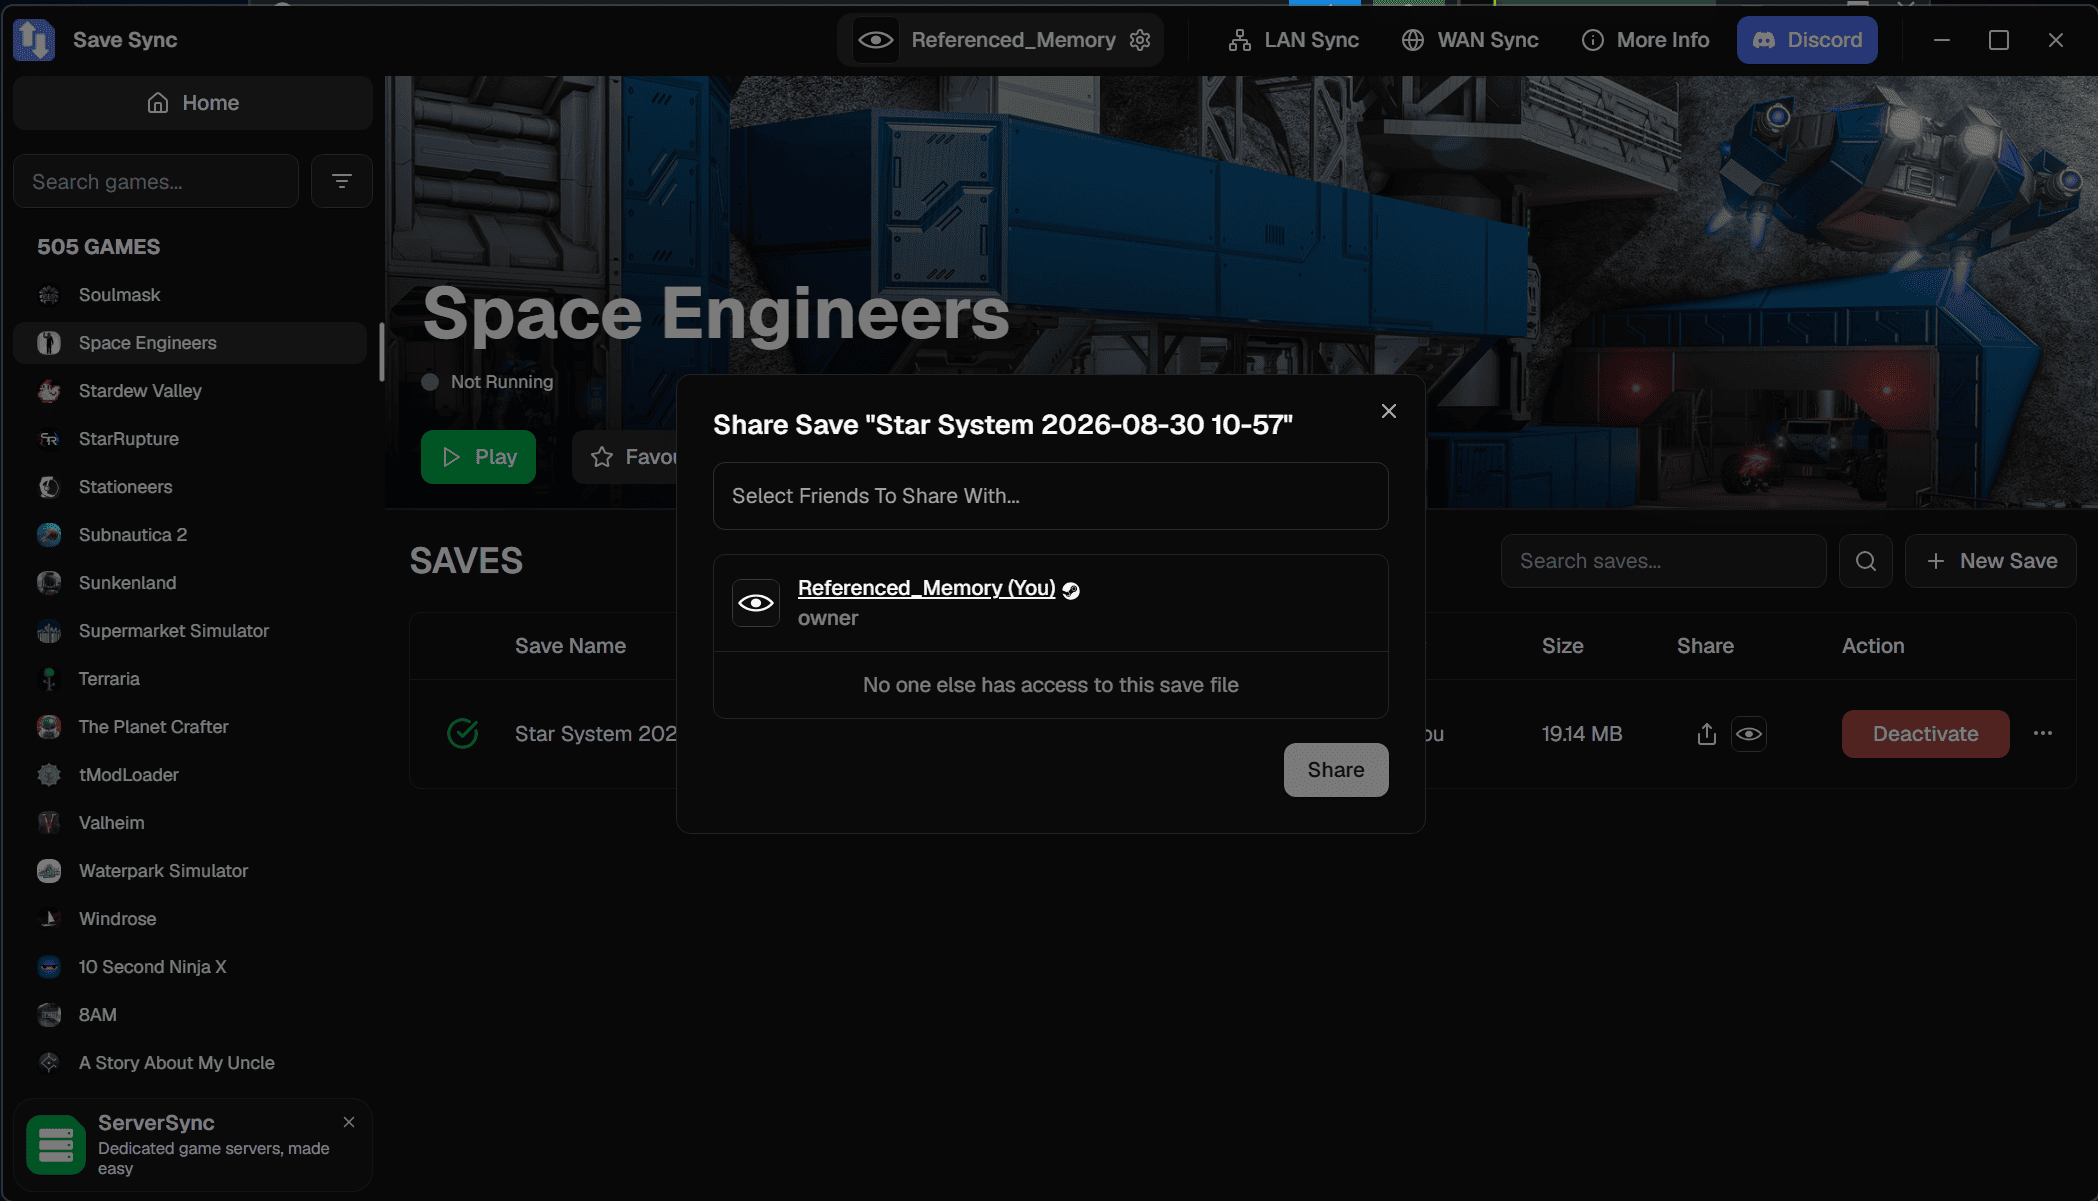This screenshot has width=2098, height=1201.
Task: Click the Windrose game icon
Action: tap(49, 919)
